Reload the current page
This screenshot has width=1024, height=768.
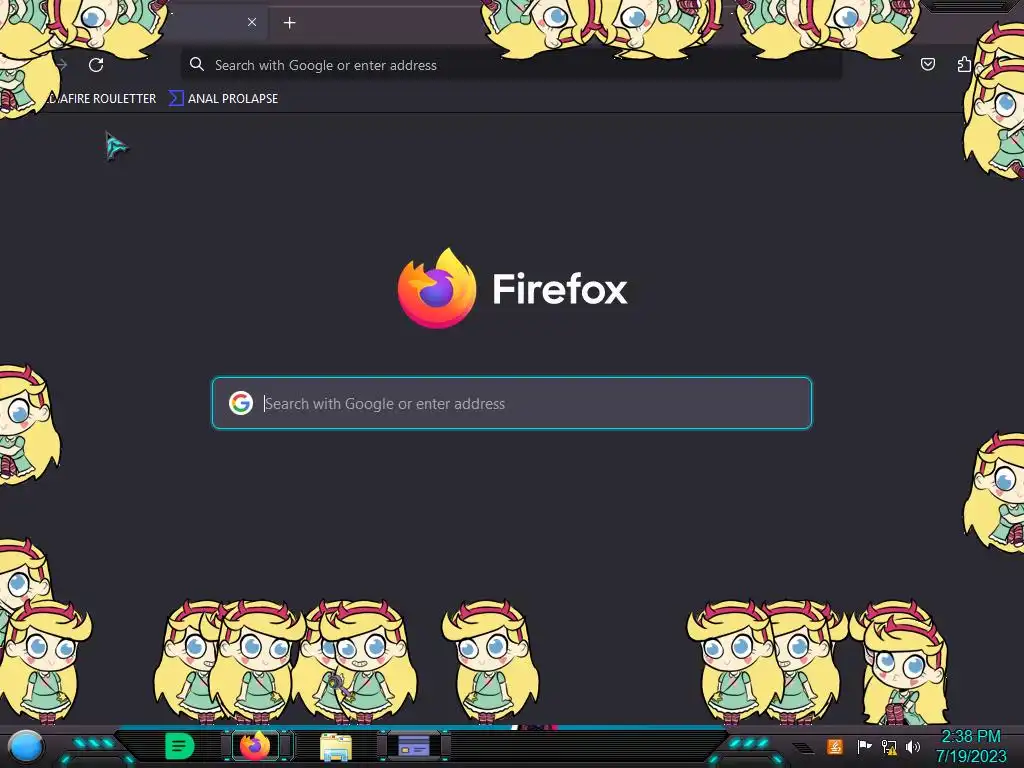pyautogui.click(x=96, y=65)
